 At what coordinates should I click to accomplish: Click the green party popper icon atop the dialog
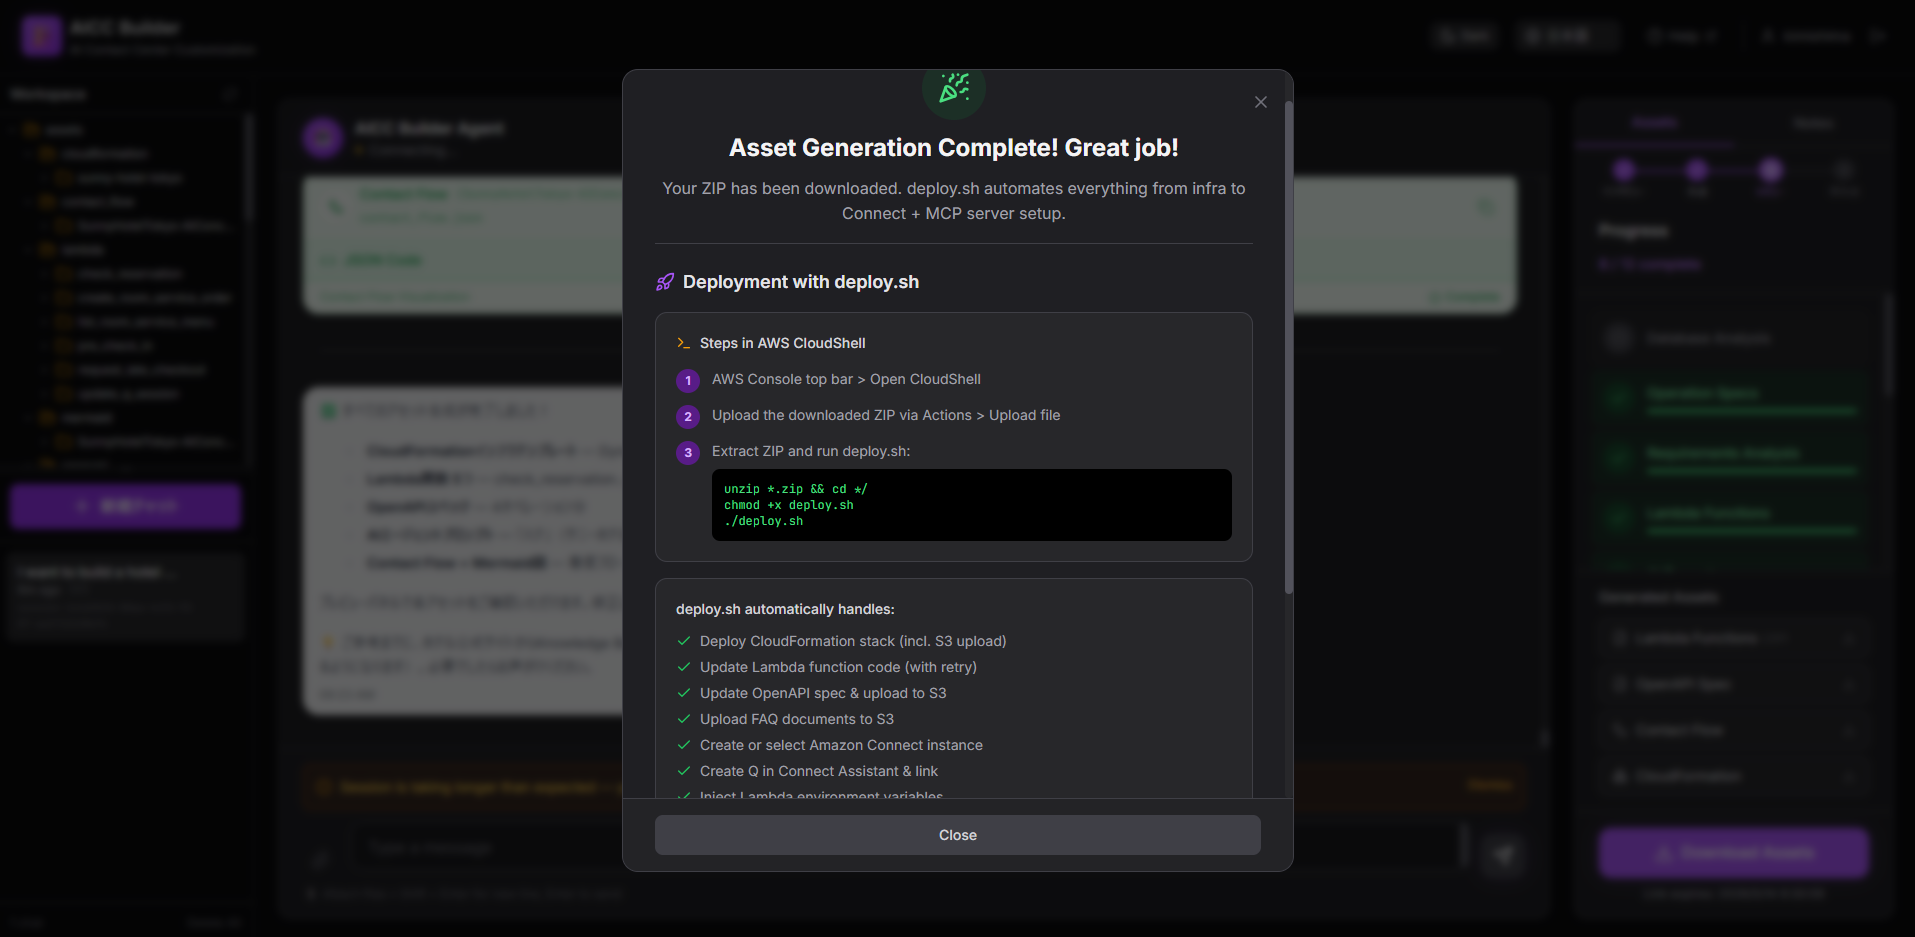tap(954, 89)
